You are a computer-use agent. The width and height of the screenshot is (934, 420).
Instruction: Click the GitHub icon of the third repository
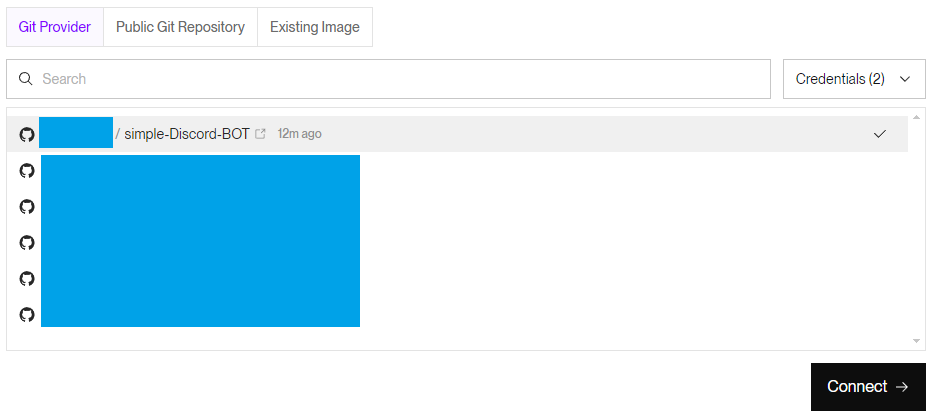tap(27, 207)
